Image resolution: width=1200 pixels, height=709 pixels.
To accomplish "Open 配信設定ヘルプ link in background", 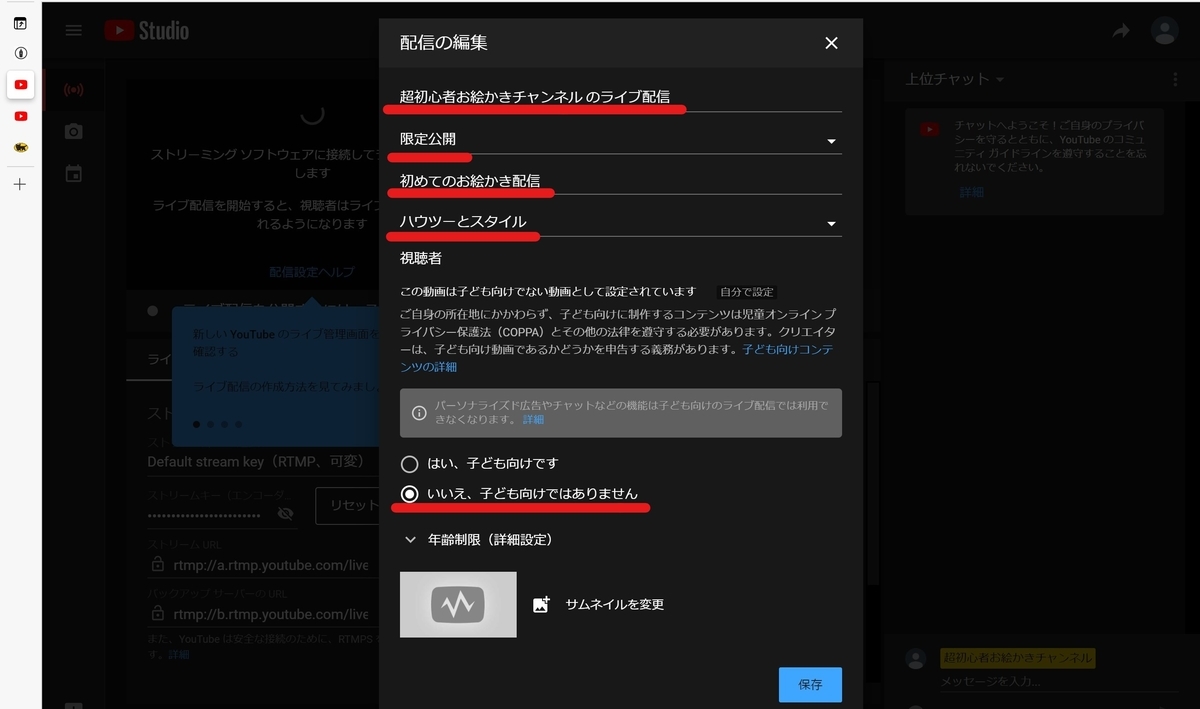I will coord(312,272).
